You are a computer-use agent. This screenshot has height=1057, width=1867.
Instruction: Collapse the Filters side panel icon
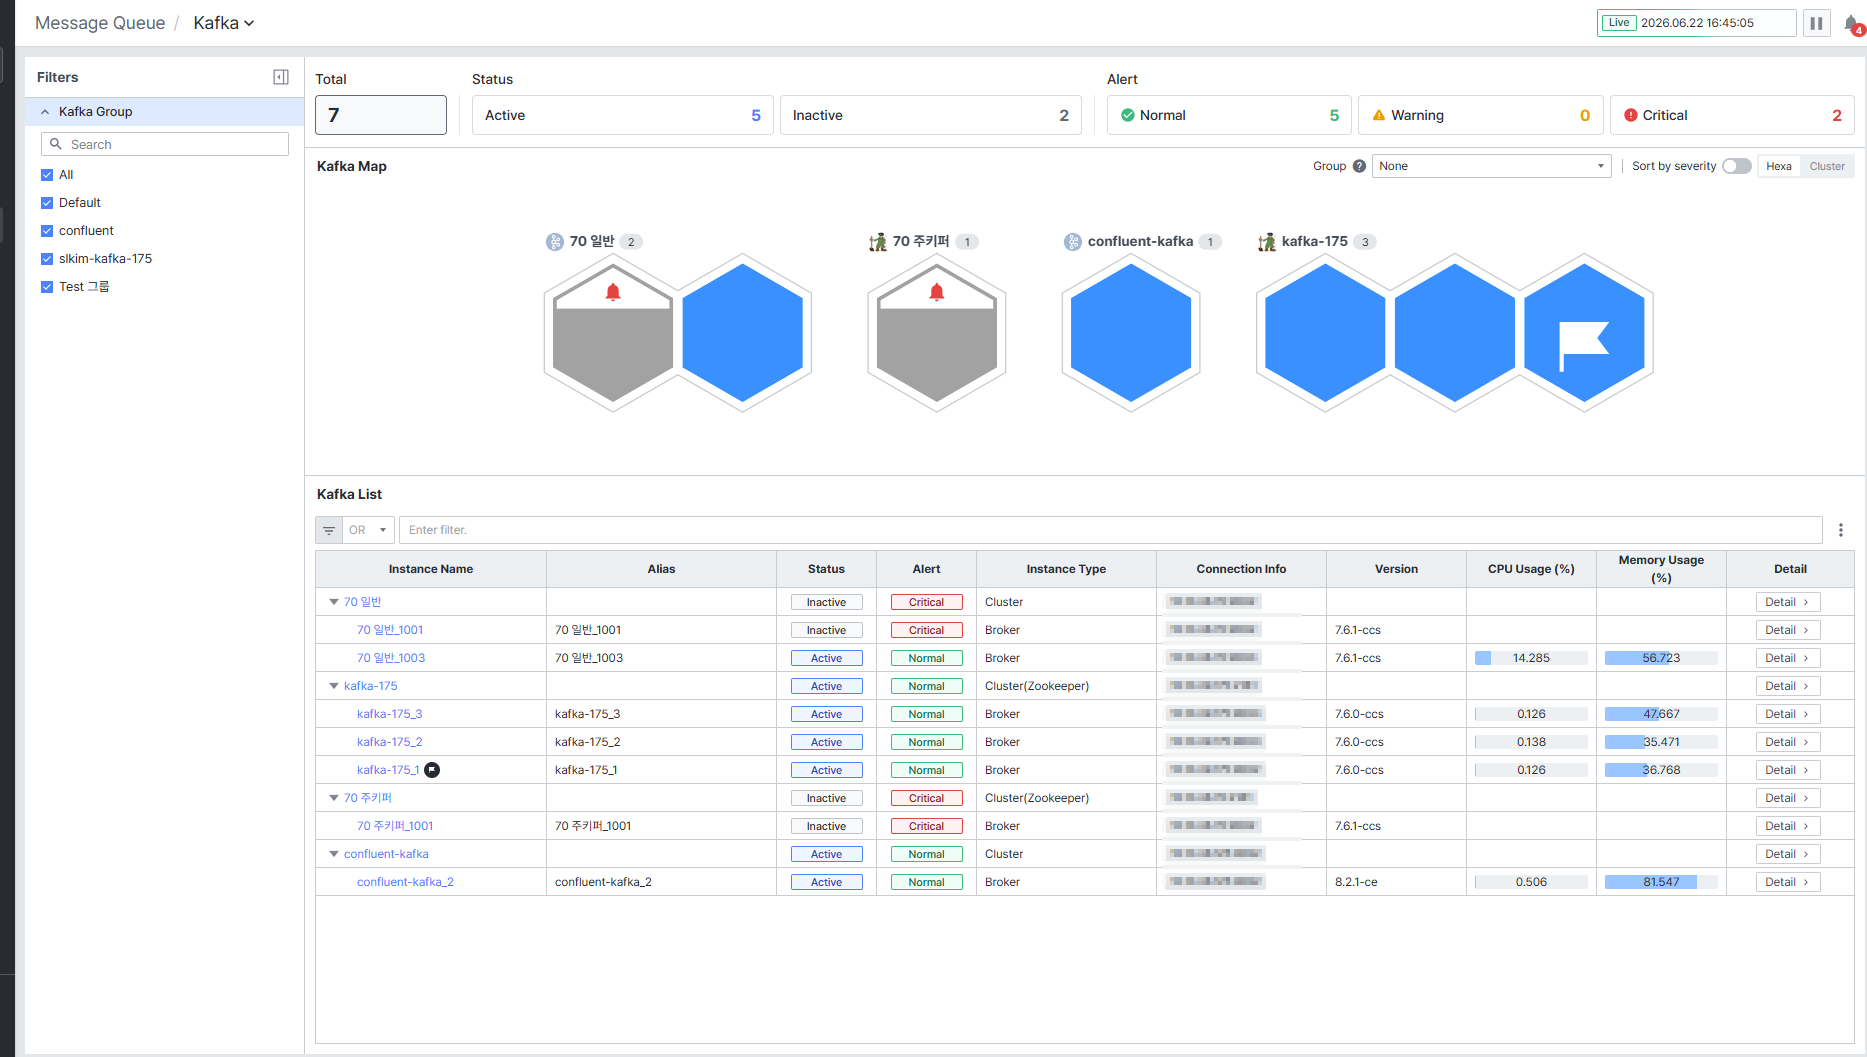coord(281,77)
